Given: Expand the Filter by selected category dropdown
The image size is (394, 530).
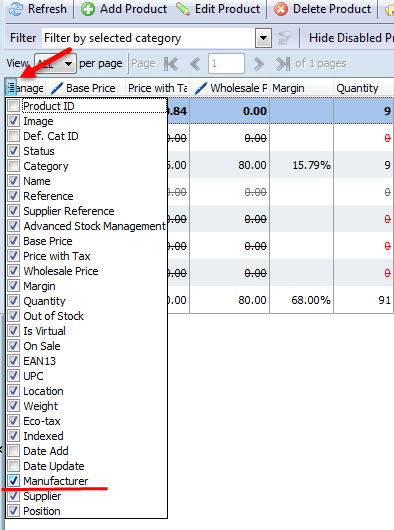Looking at the screenshot, I should coord(263,38).
